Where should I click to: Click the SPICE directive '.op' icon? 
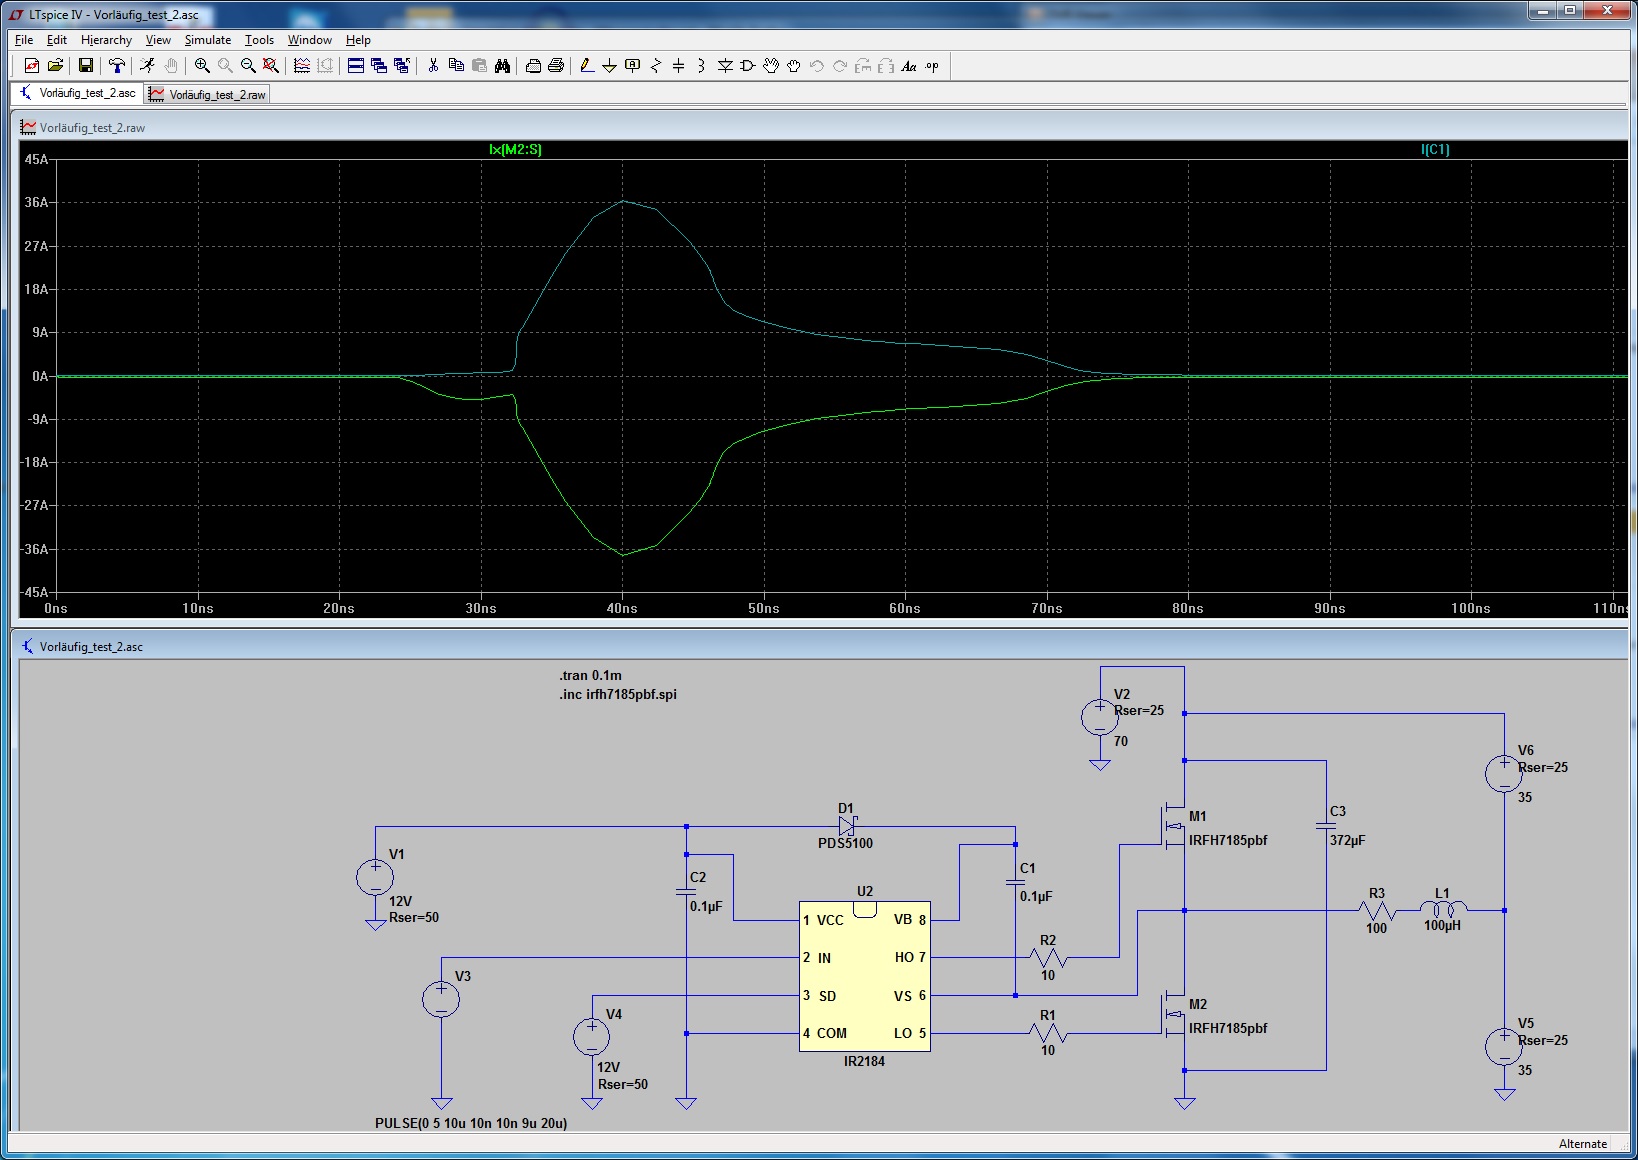(x=932, y=66)
